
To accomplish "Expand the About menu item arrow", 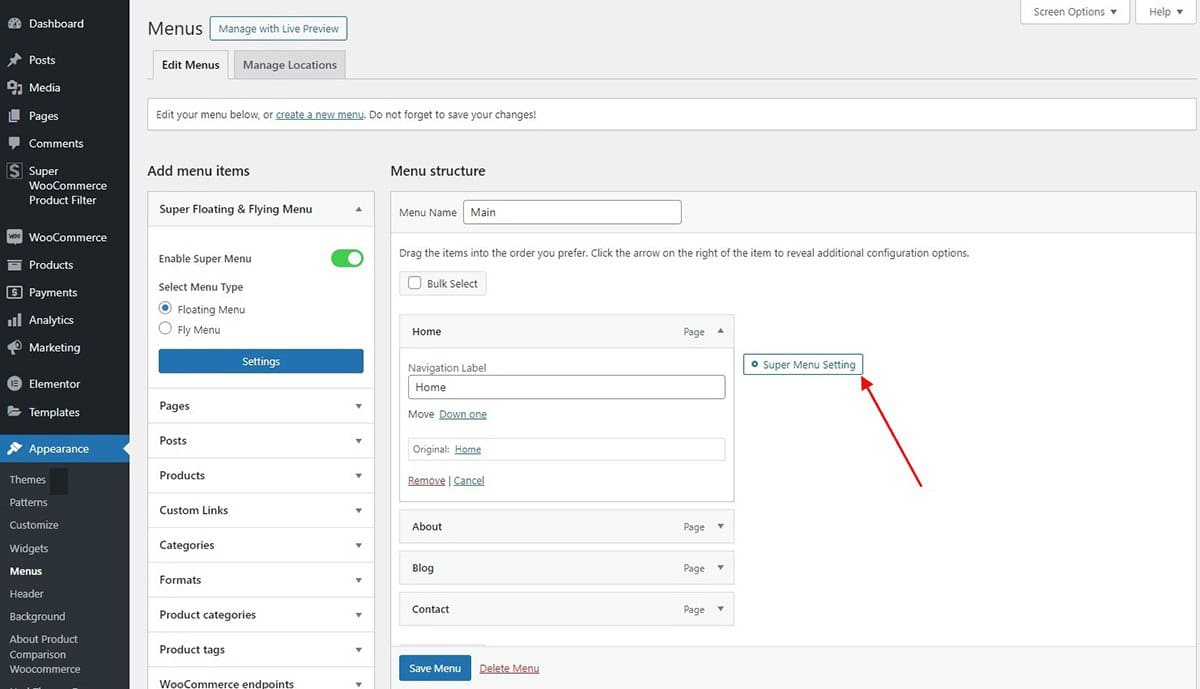I will pyautogui.click(x=720, y=527).
